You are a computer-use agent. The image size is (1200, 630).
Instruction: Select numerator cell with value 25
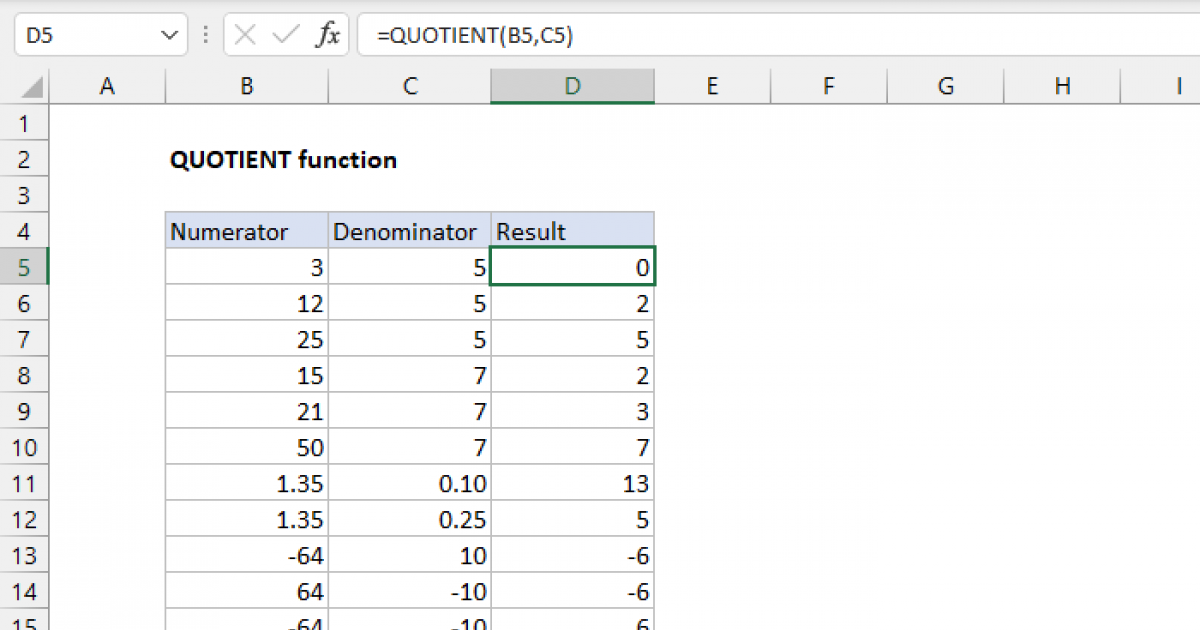tap(246, 340)
